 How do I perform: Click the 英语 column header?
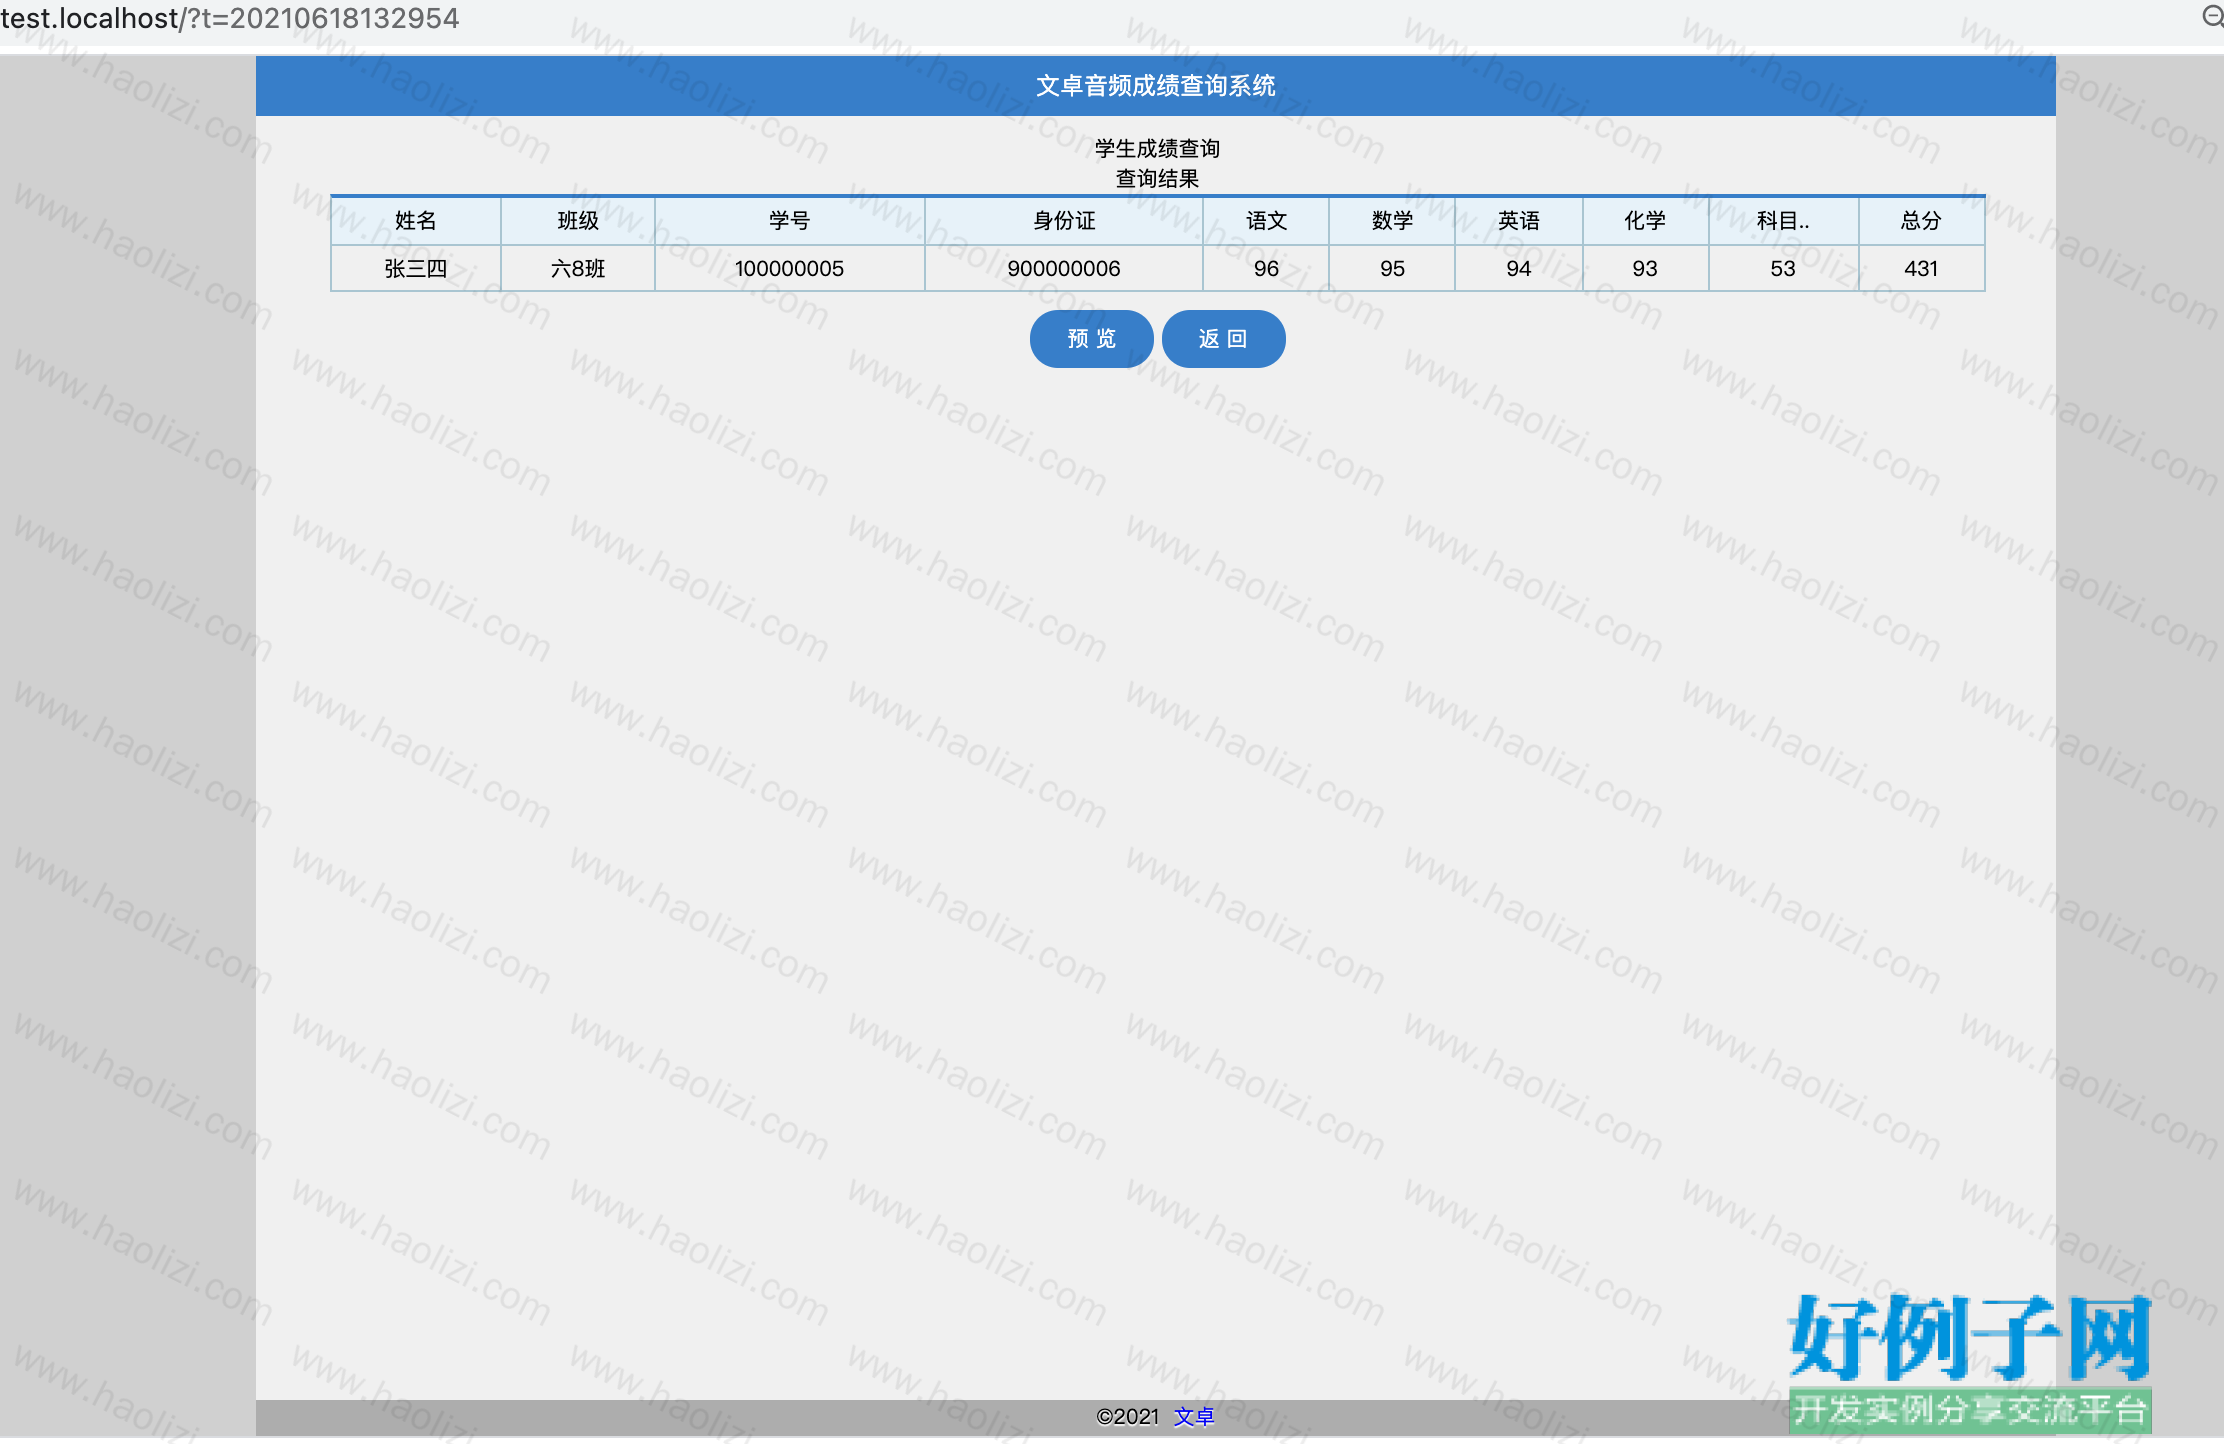(1519, 221)
